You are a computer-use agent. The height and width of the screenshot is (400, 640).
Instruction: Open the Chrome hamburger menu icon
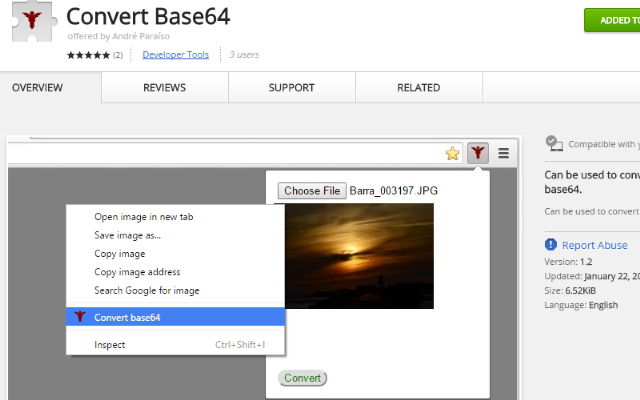tap(503, 153)
